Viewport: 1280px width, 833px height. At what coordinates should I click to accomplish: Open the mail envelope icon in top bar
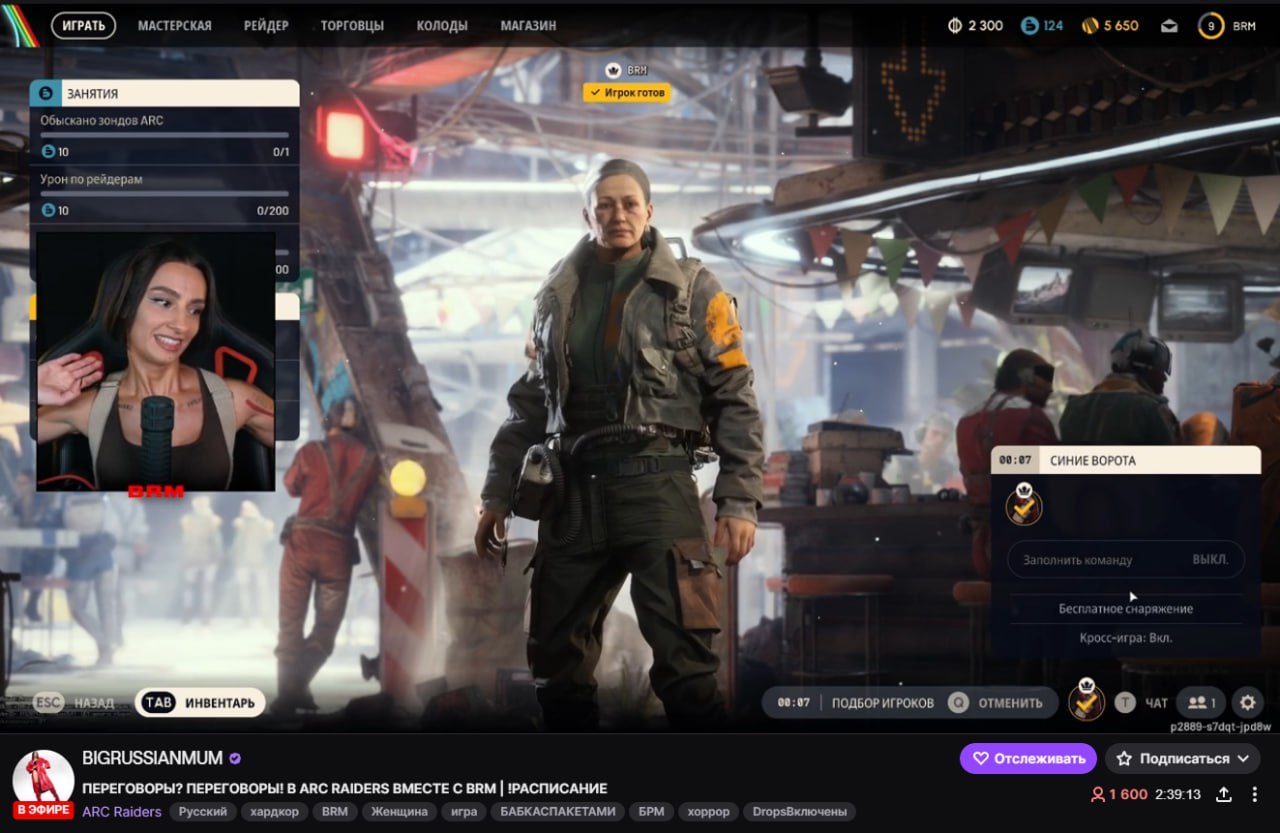click(1169, 26)
